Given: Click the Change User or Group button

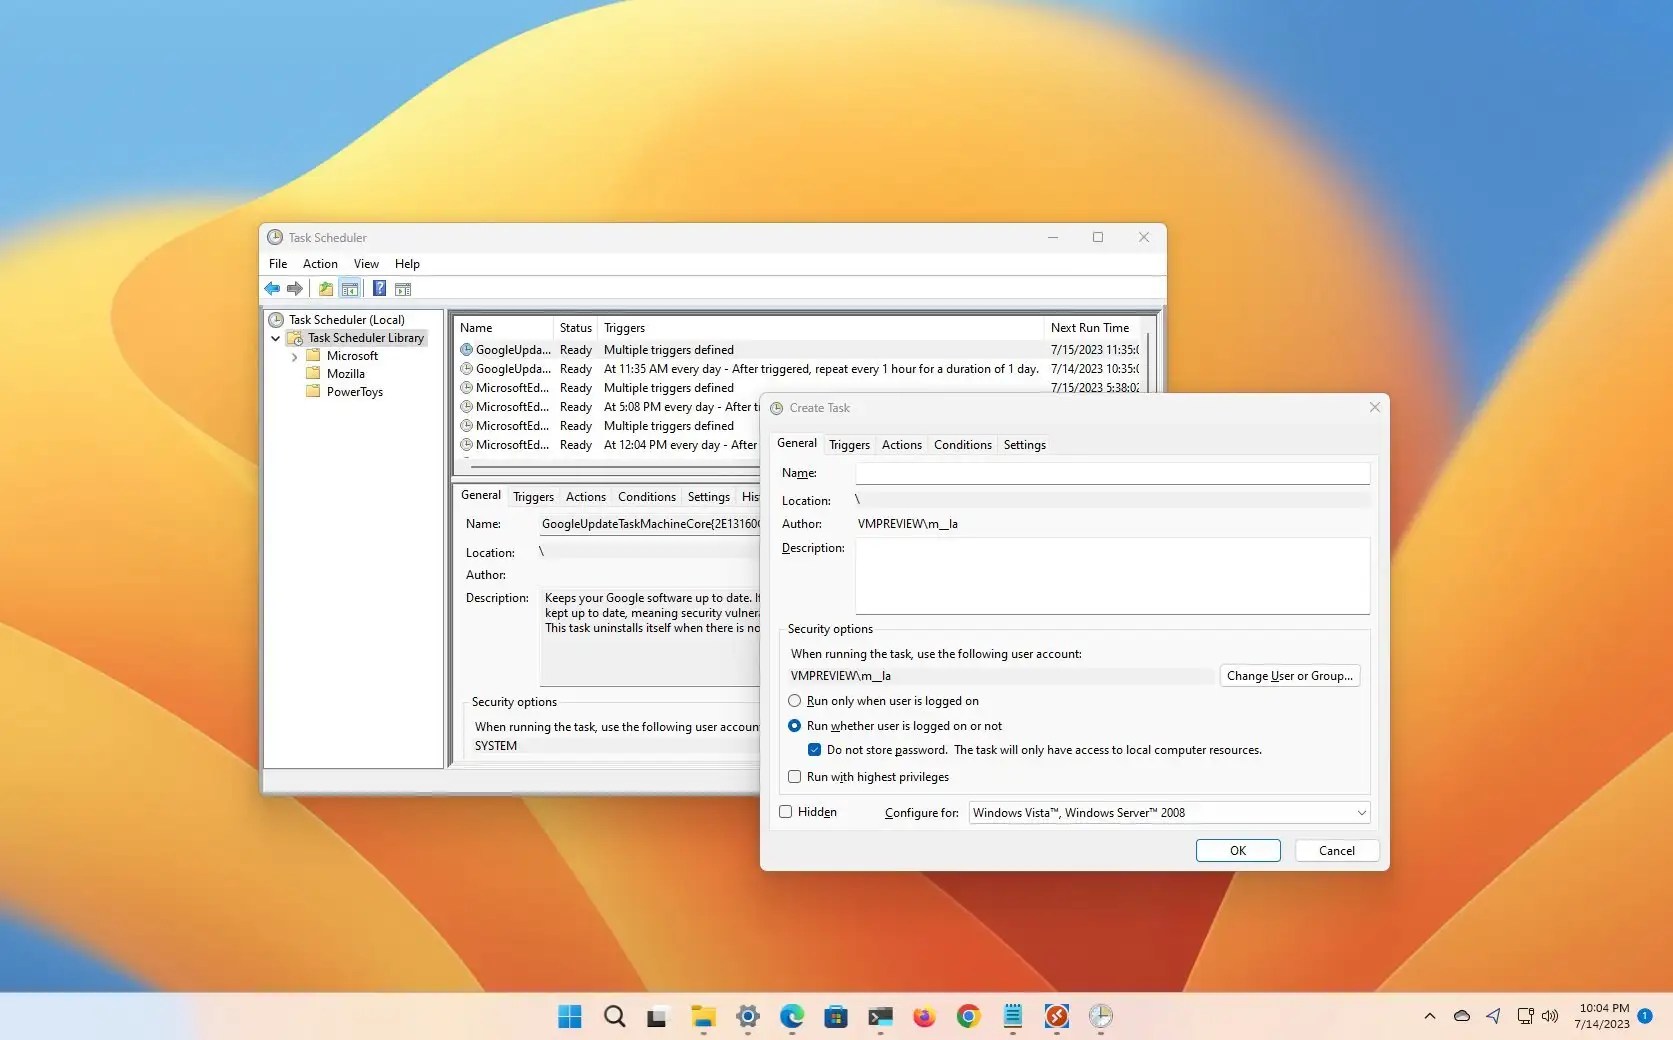Looking at the screenshot, I should [1289, 675].
